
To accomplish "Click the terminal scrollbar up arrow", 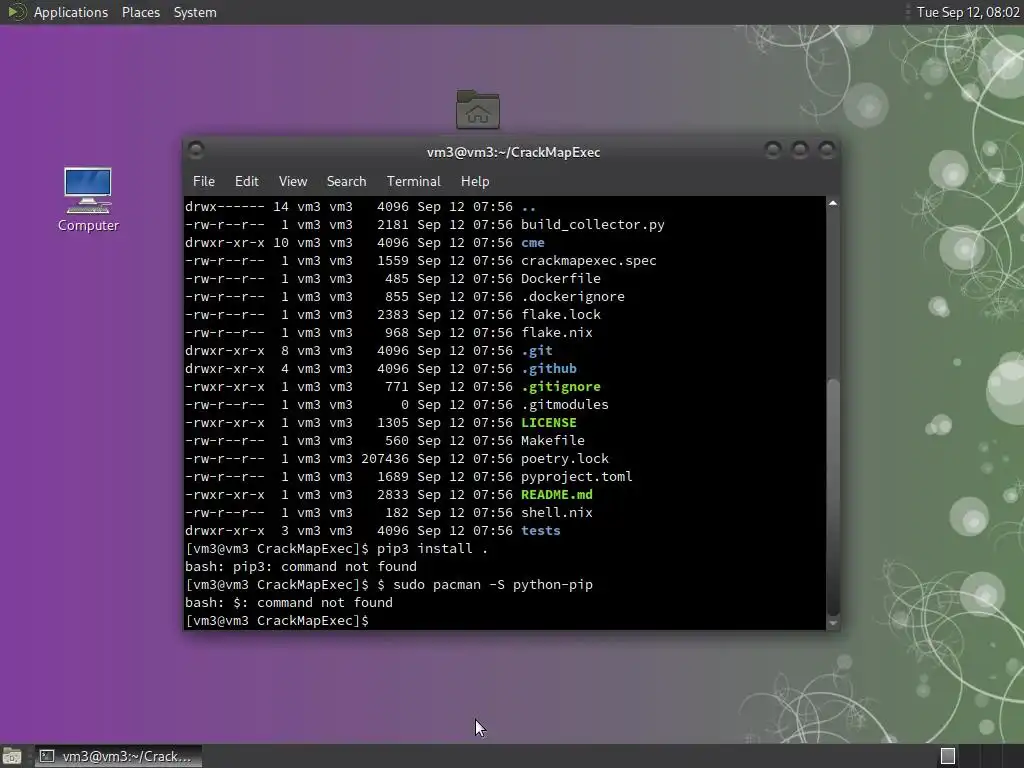I will (833, 203).
